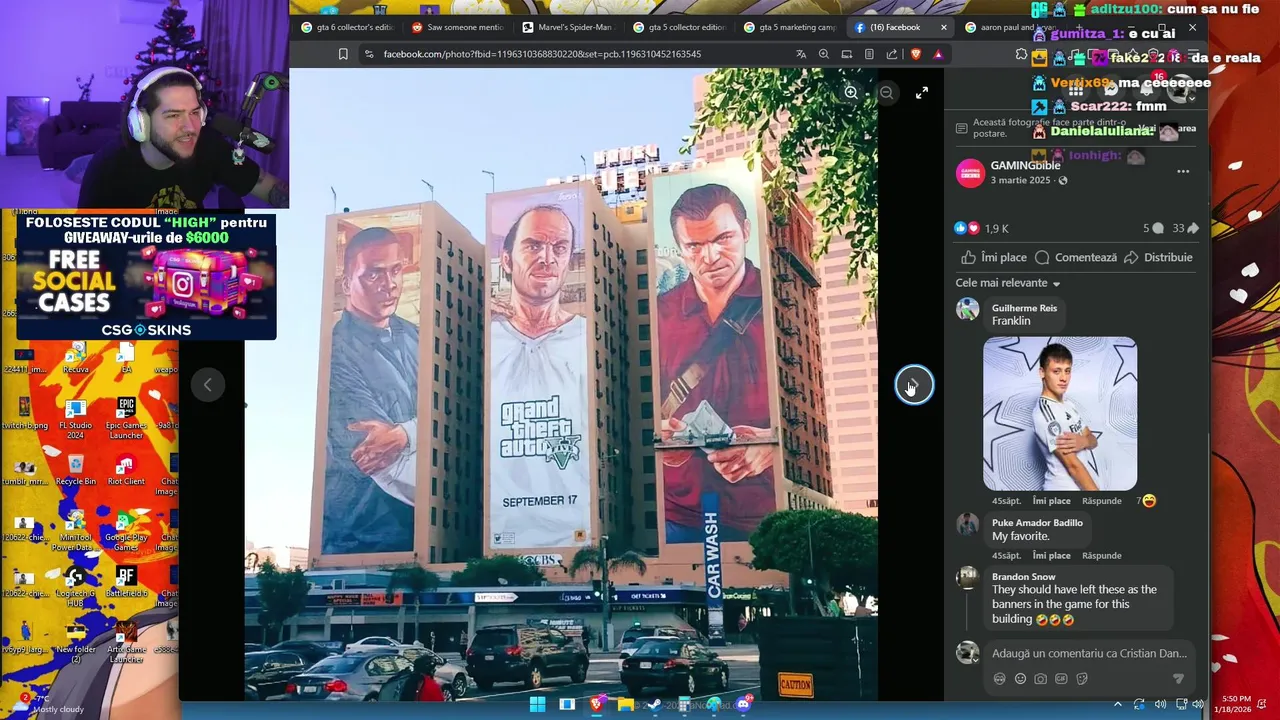Open GAMINGbible profile picture
This screenshot has width=1280, height=720.
click(x=970, y=173)
